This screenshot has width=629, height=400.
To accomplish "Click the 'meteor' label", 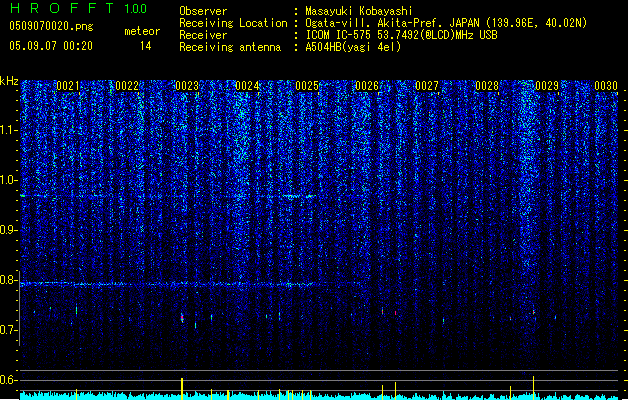I will click(x=142, y=31).
